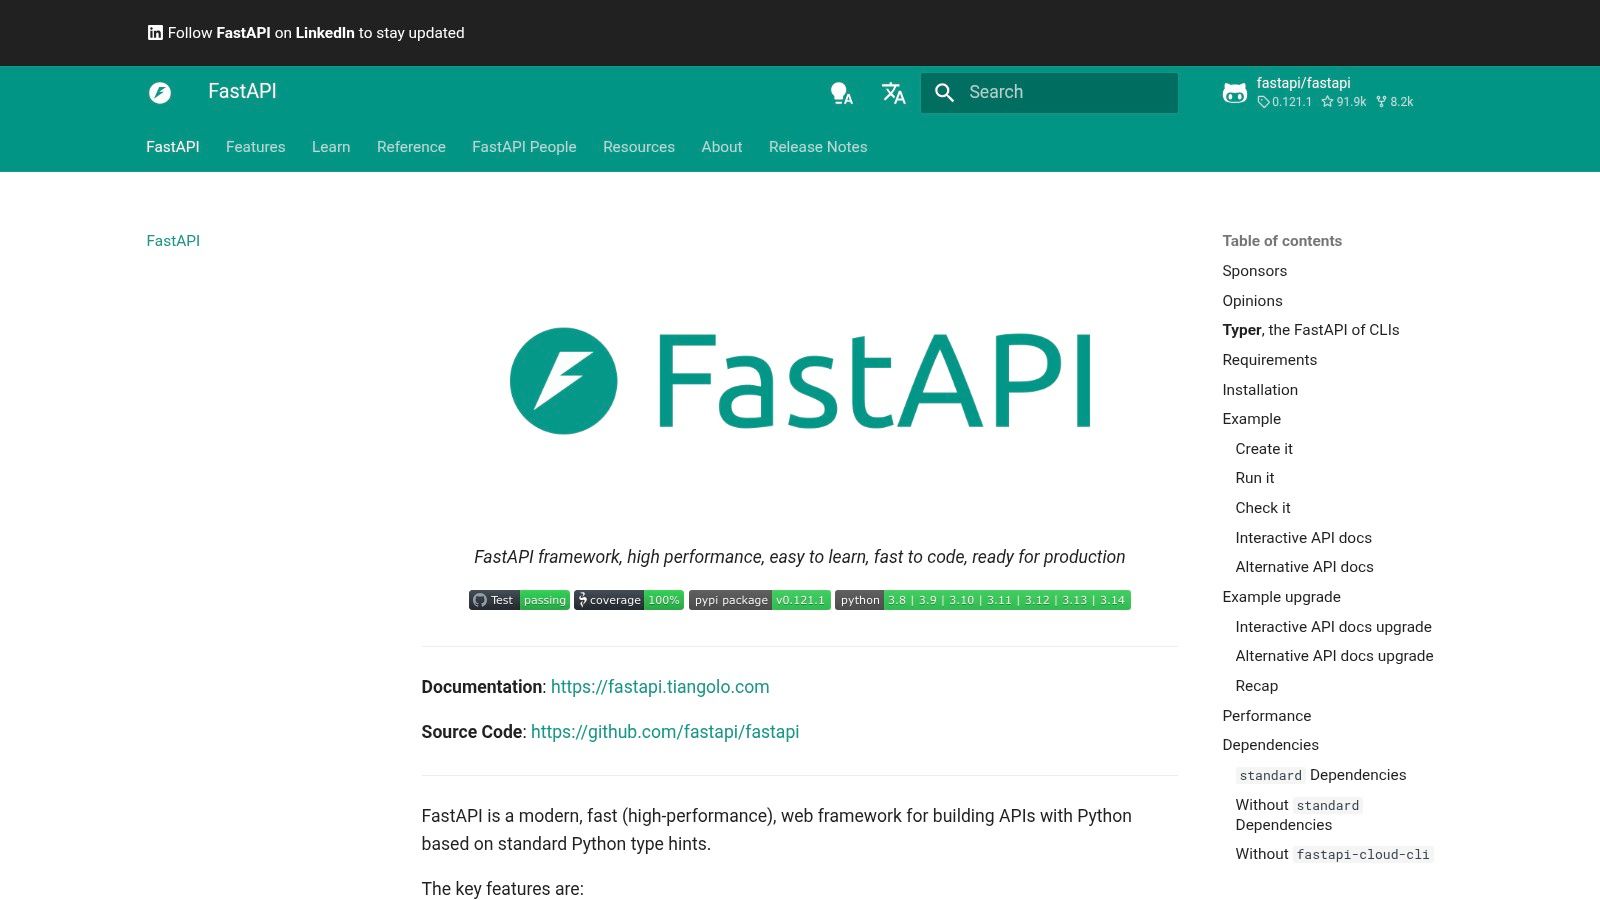Open the pypi package v0.121.1 badge
Image resolution: width=1600 pixels, height=900 pixels.
(x=759, y=600)
